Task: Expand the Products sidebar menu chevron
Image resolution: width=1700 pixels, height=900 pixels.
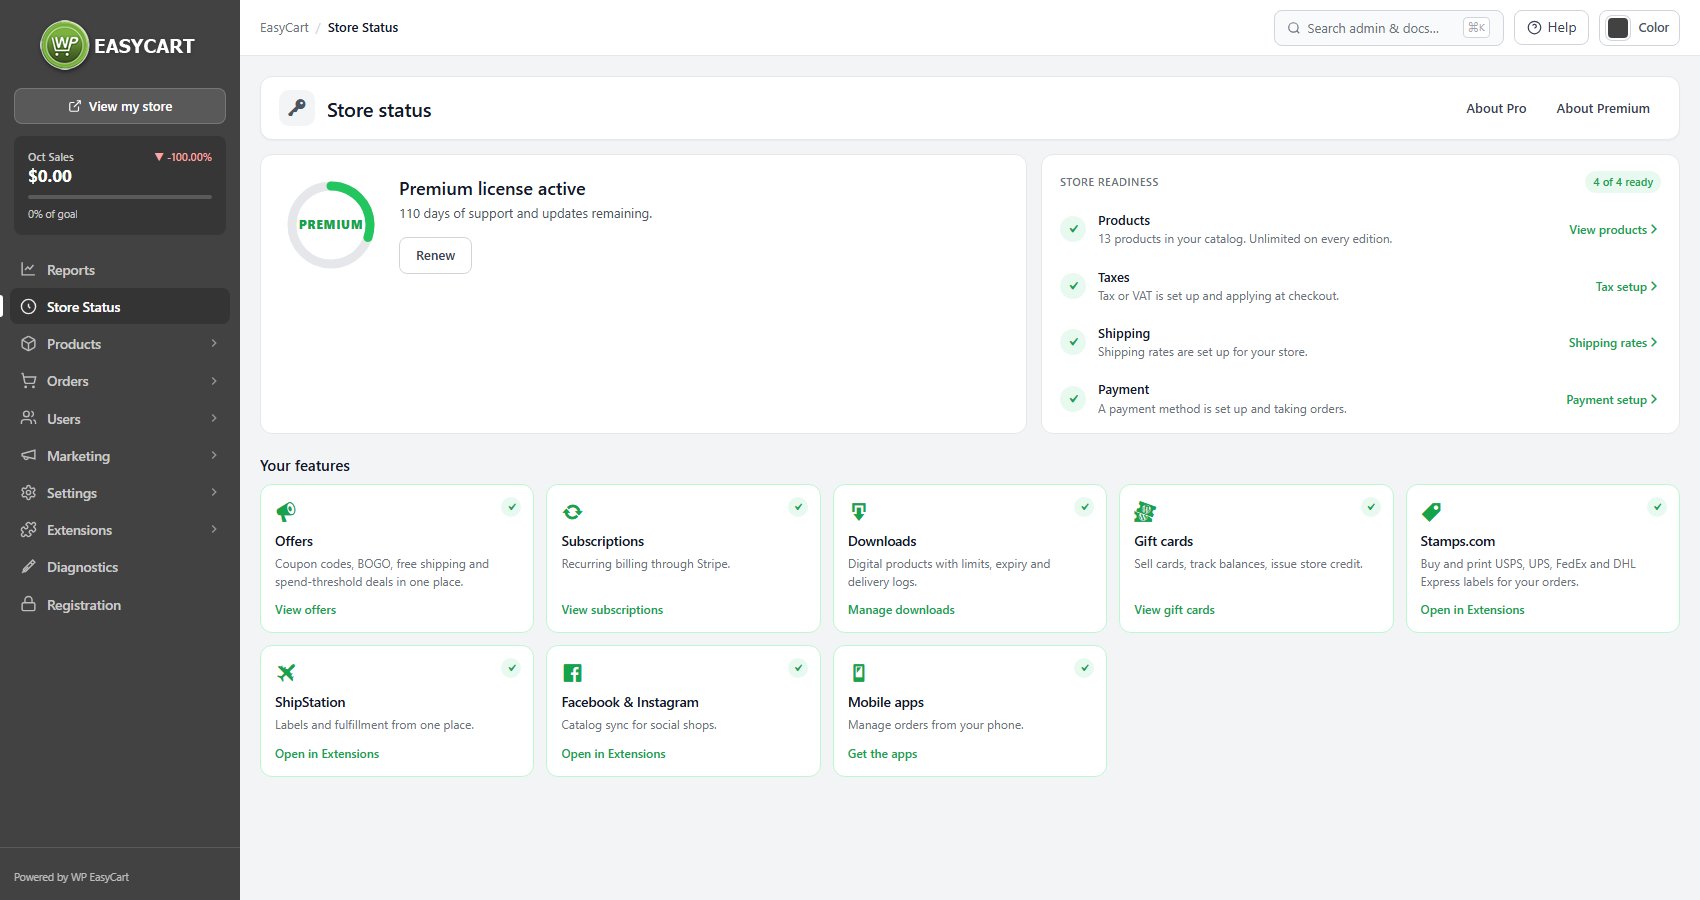Action: click(x=214, y=344)
